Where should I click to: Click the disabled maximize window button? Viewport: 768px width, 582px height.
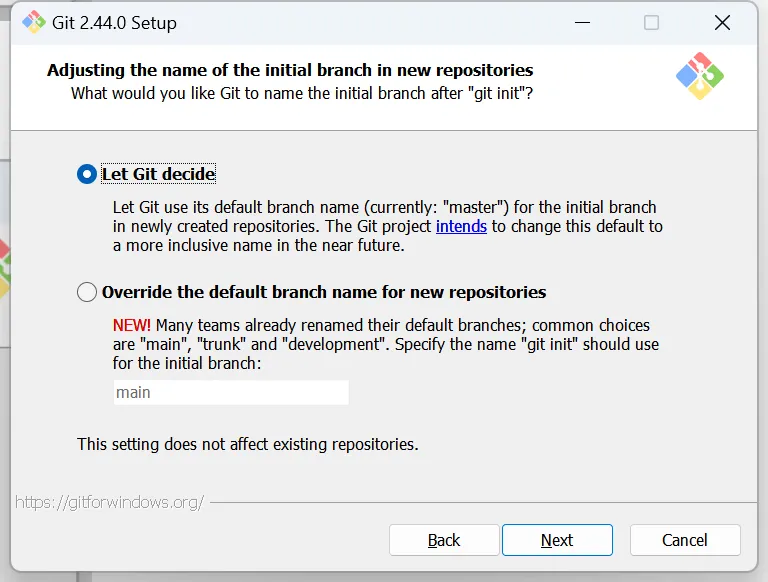(x=651, y=22)
